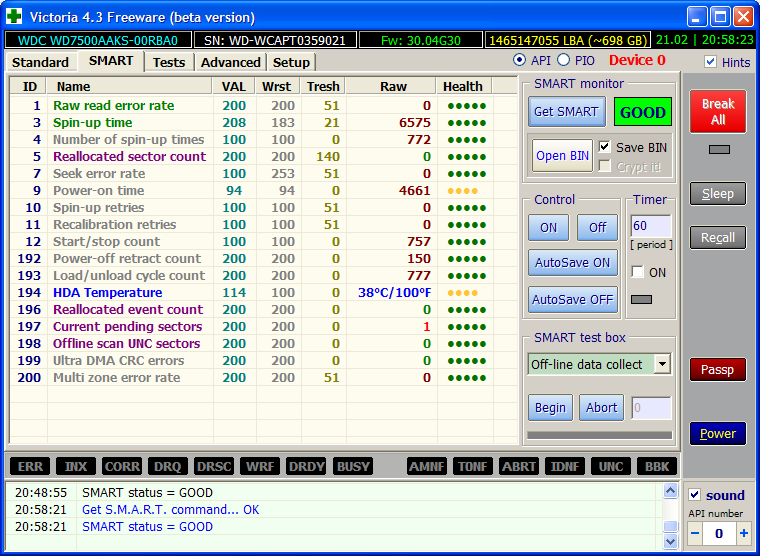Click the Power button

(718, 433)
